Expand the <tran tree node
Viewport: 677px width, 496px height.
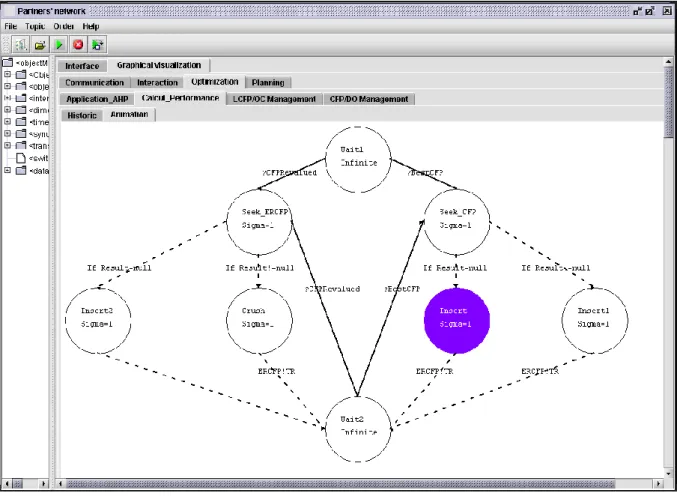pos(7,145)
